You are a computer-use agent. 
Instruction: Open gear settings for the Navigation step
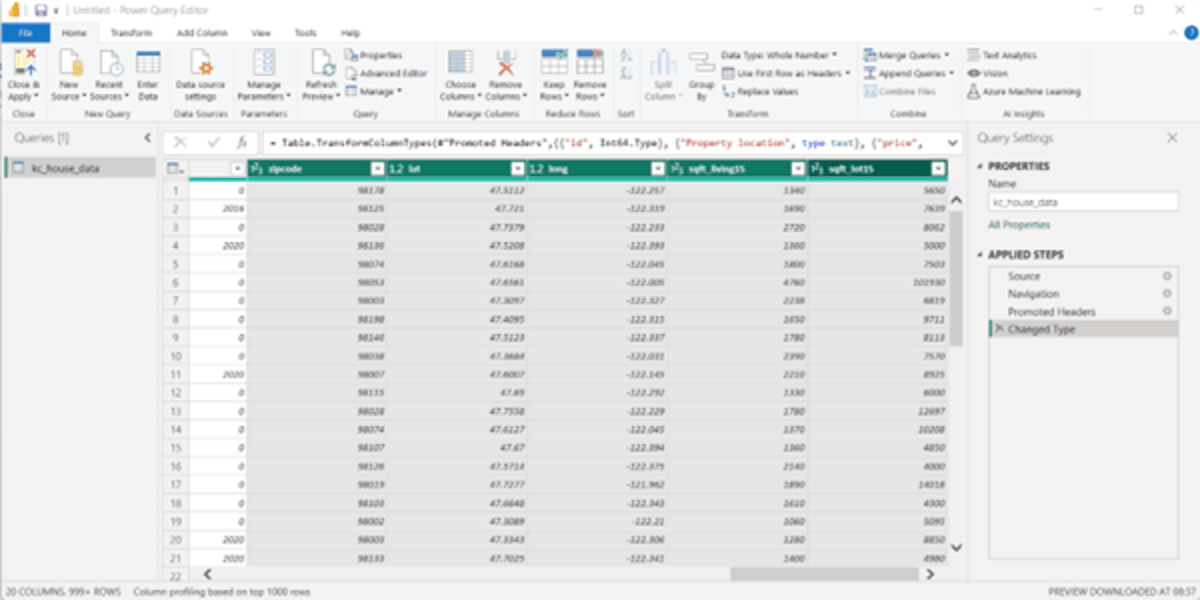coord(1166,294)
